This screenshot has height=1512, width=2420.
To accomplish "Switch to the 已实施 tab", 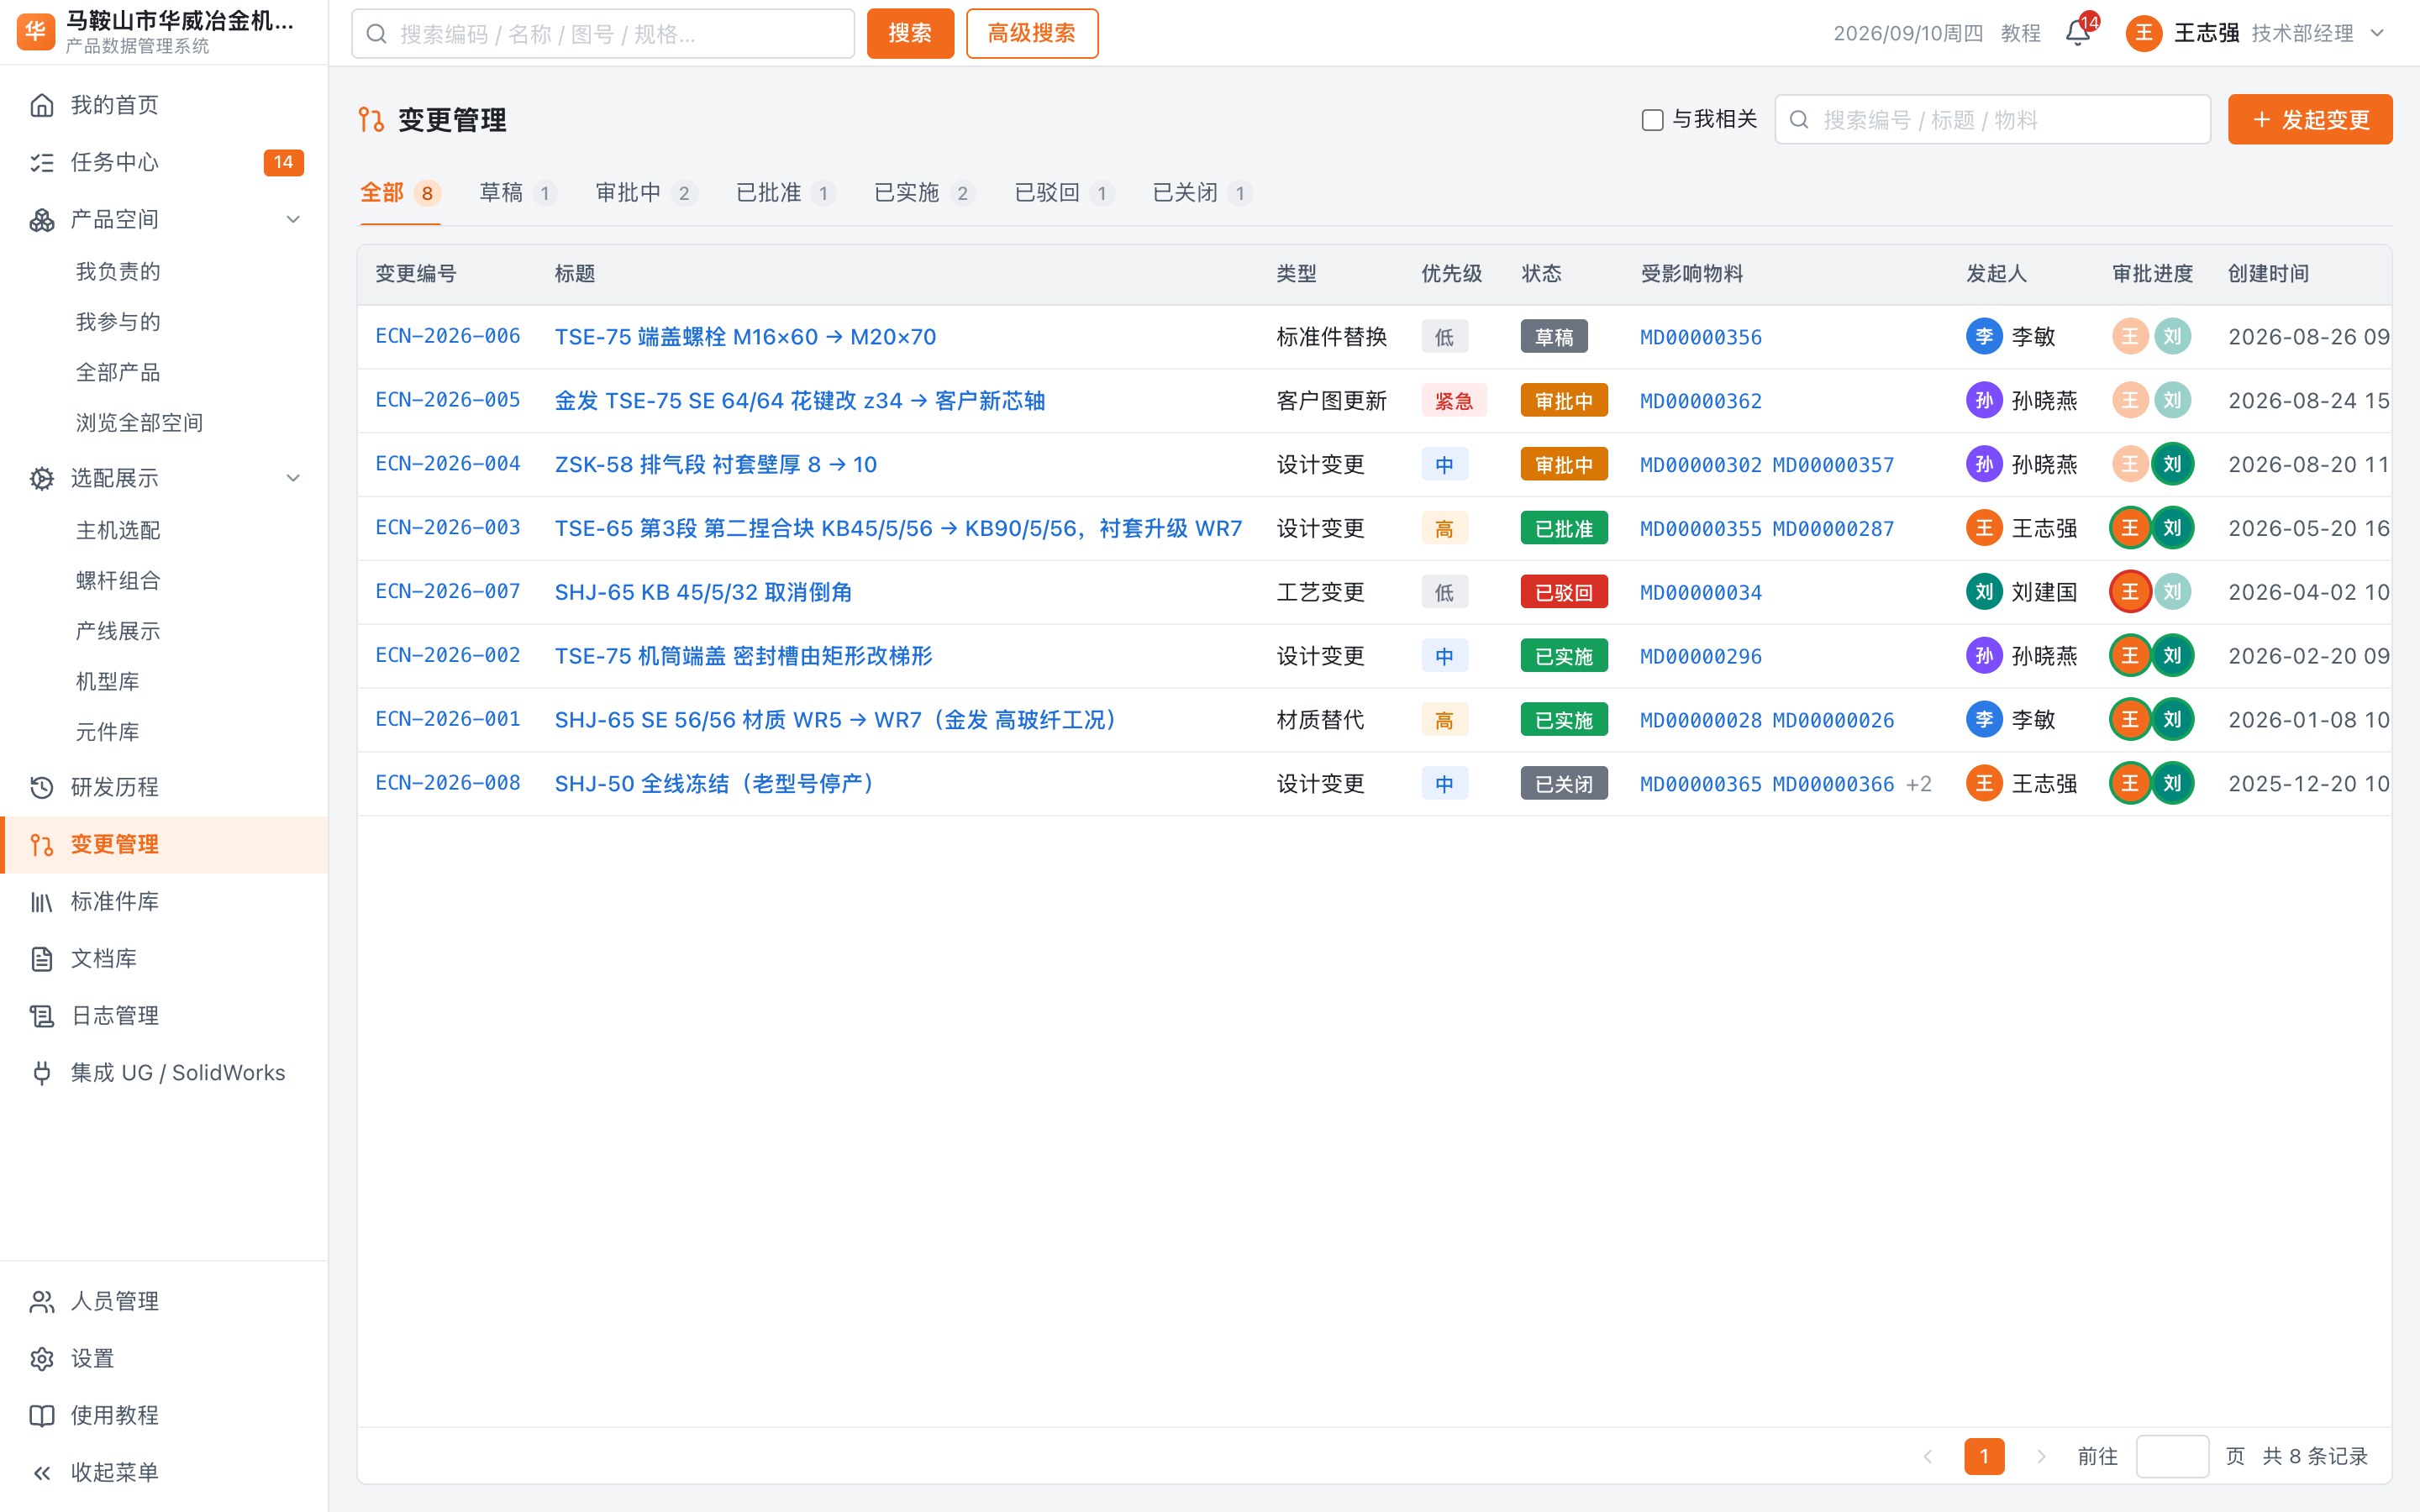I will click(x=924, y=193).
